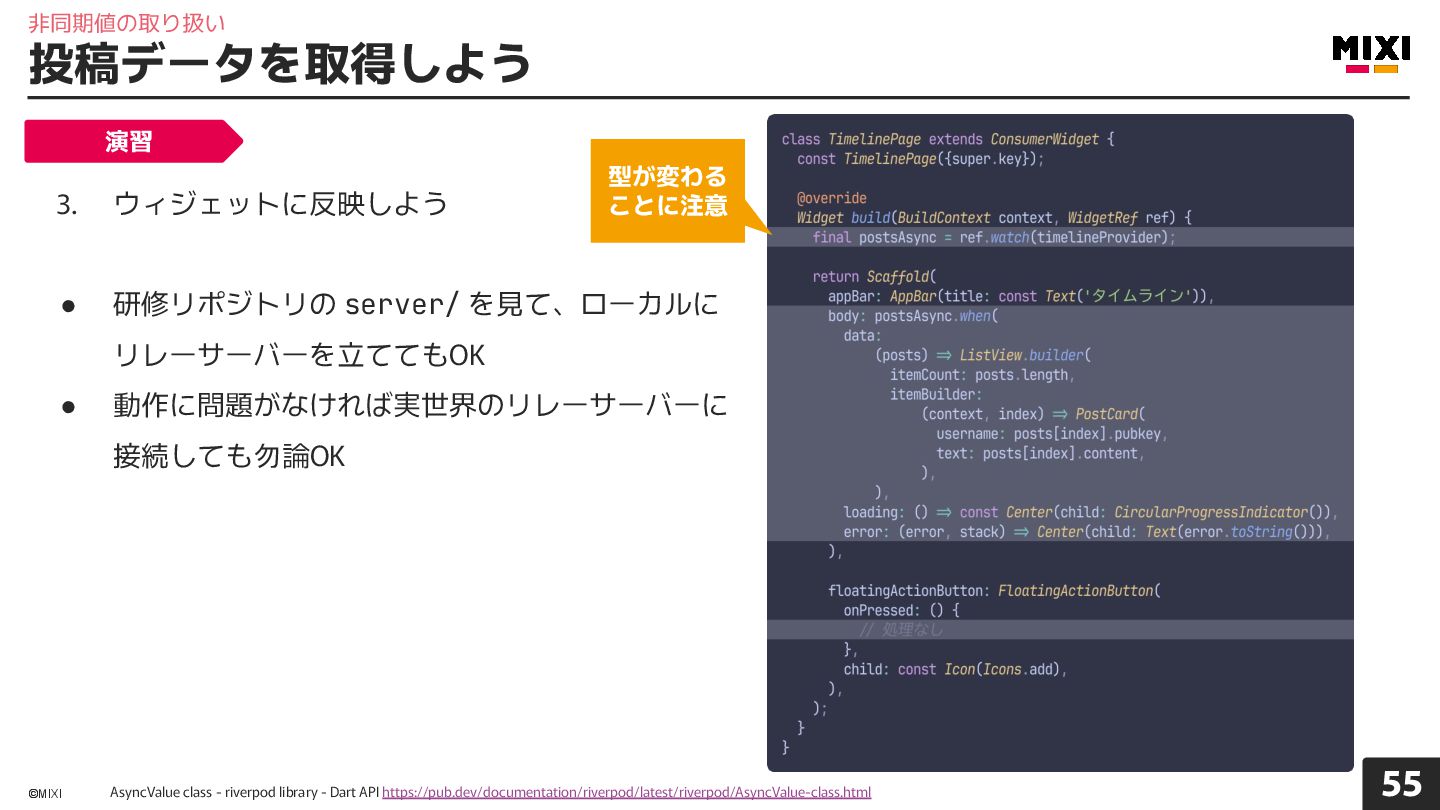Click the ©MIXI copyright mark

[x=45, y=794]
